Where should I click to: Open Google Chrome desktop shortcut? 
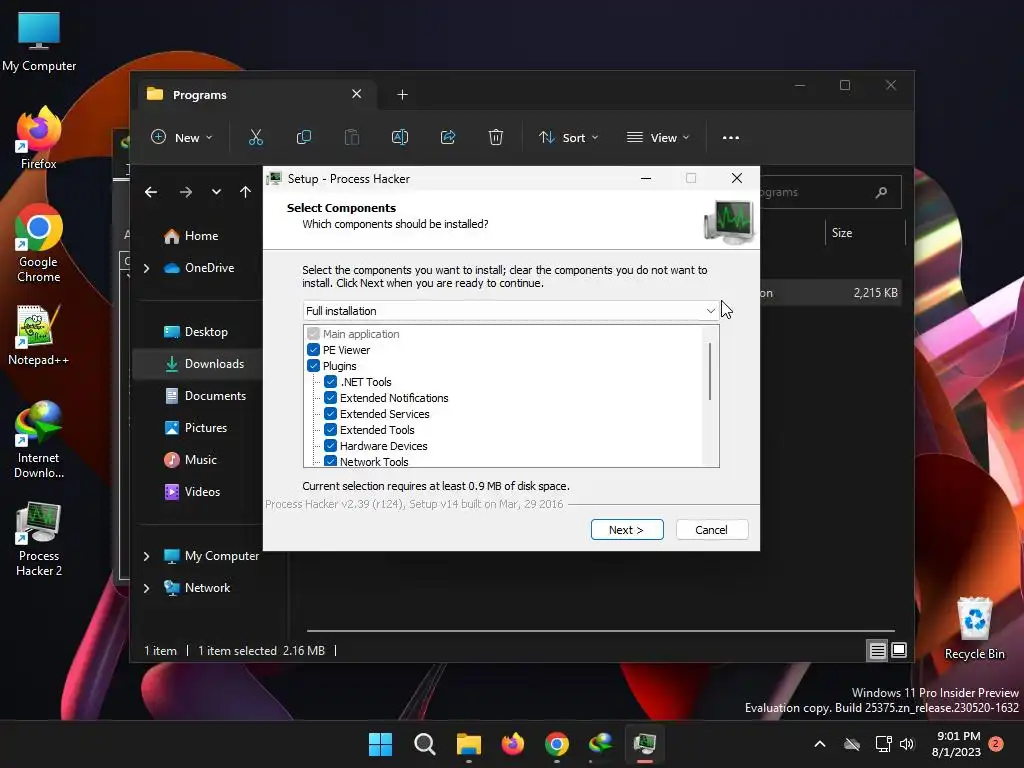[39, 244]
